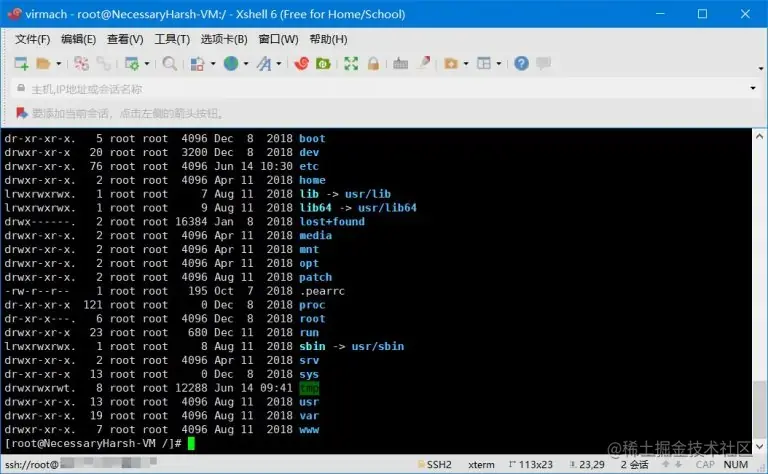The height and width of the screenshot is (474, 768).
Task: Open Help via the blue question mark
Action: [x=521, y=63]
